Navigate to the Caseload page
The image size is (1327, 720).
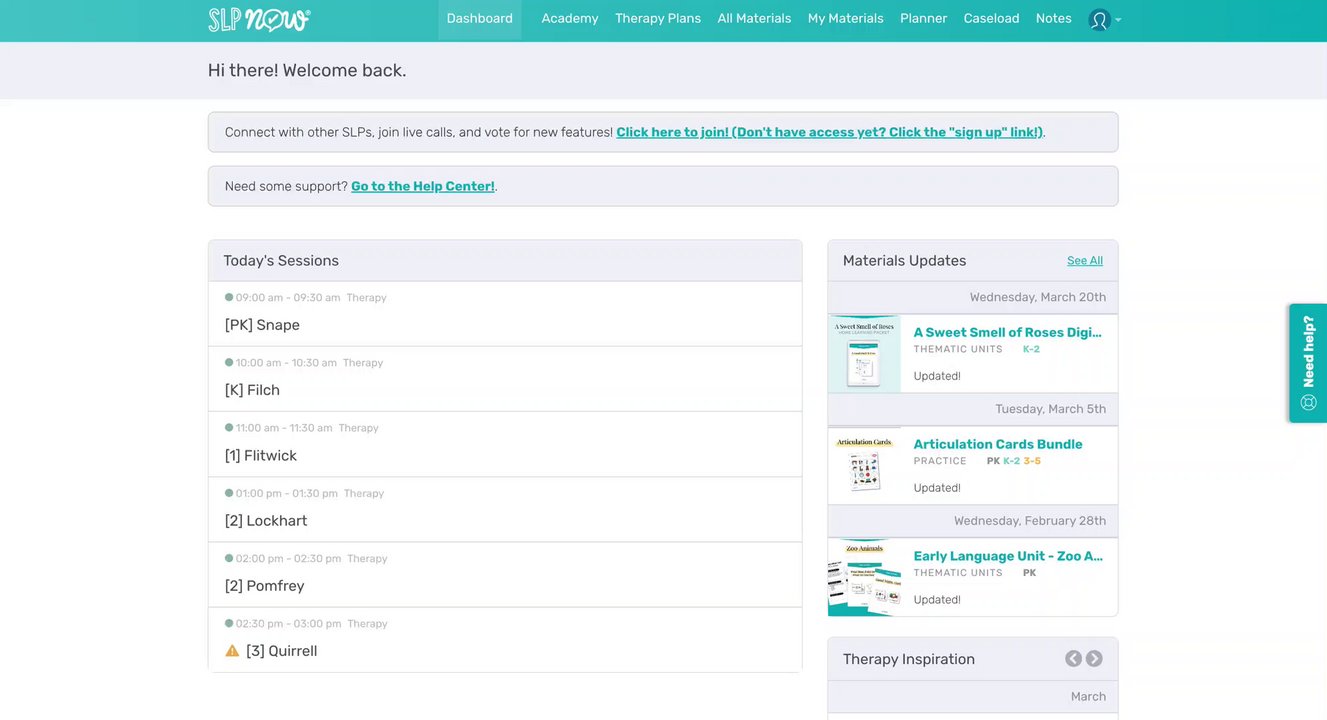click(x=991, y=19)
